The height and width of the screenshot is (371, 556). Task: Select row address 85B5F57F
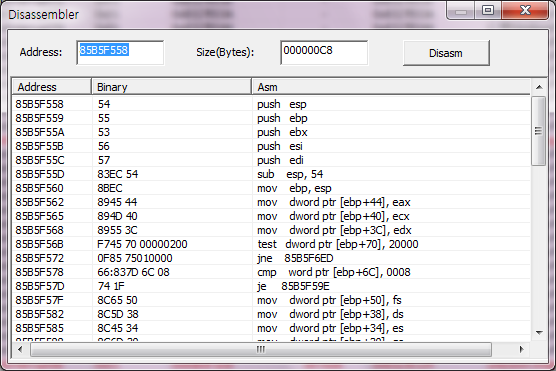tap(39, 300)
